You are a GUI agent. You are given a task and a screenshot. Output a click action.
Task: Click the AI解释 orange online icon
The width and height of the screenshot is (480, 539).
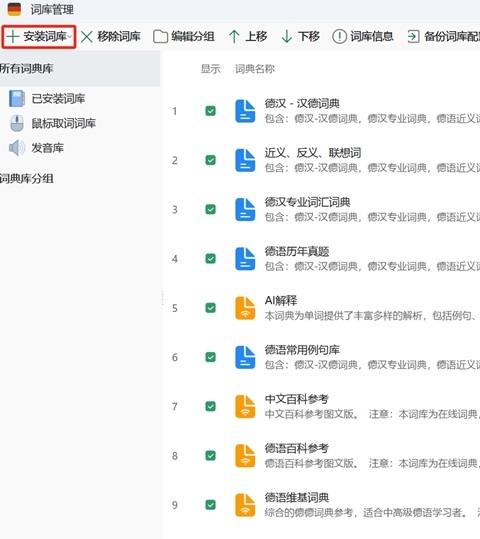(x=245, y=308)
